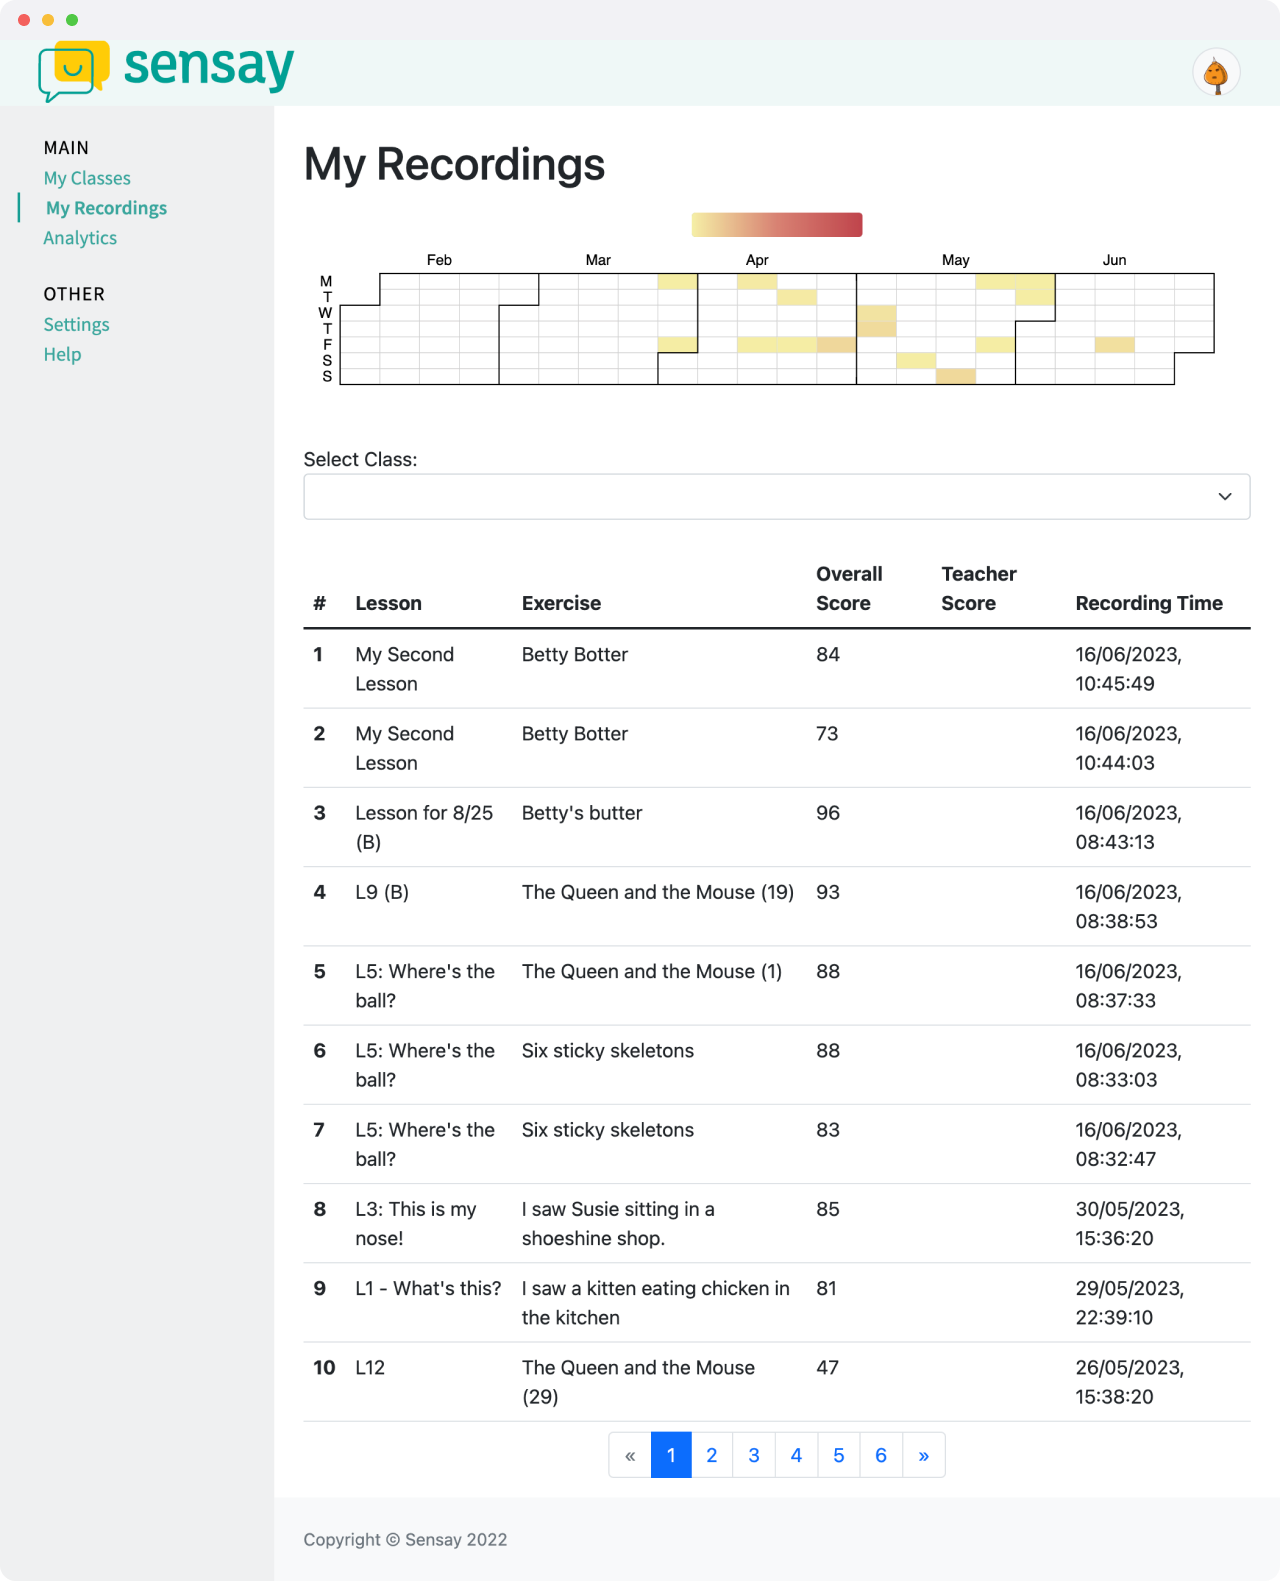Click the Sensay chat bubble logo
This screenshot has height=1581, width=1280.
[73, 71]
